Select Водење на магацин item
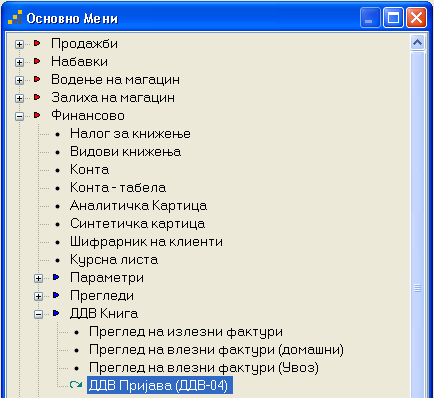Viewport: 434px width, 398px height. (115, 80)
